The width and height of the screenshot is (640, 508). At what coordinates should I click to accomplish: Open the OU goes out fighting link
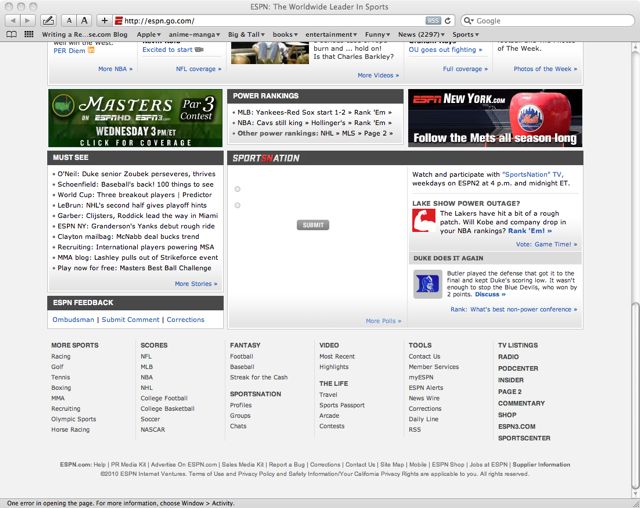point(445,49)
